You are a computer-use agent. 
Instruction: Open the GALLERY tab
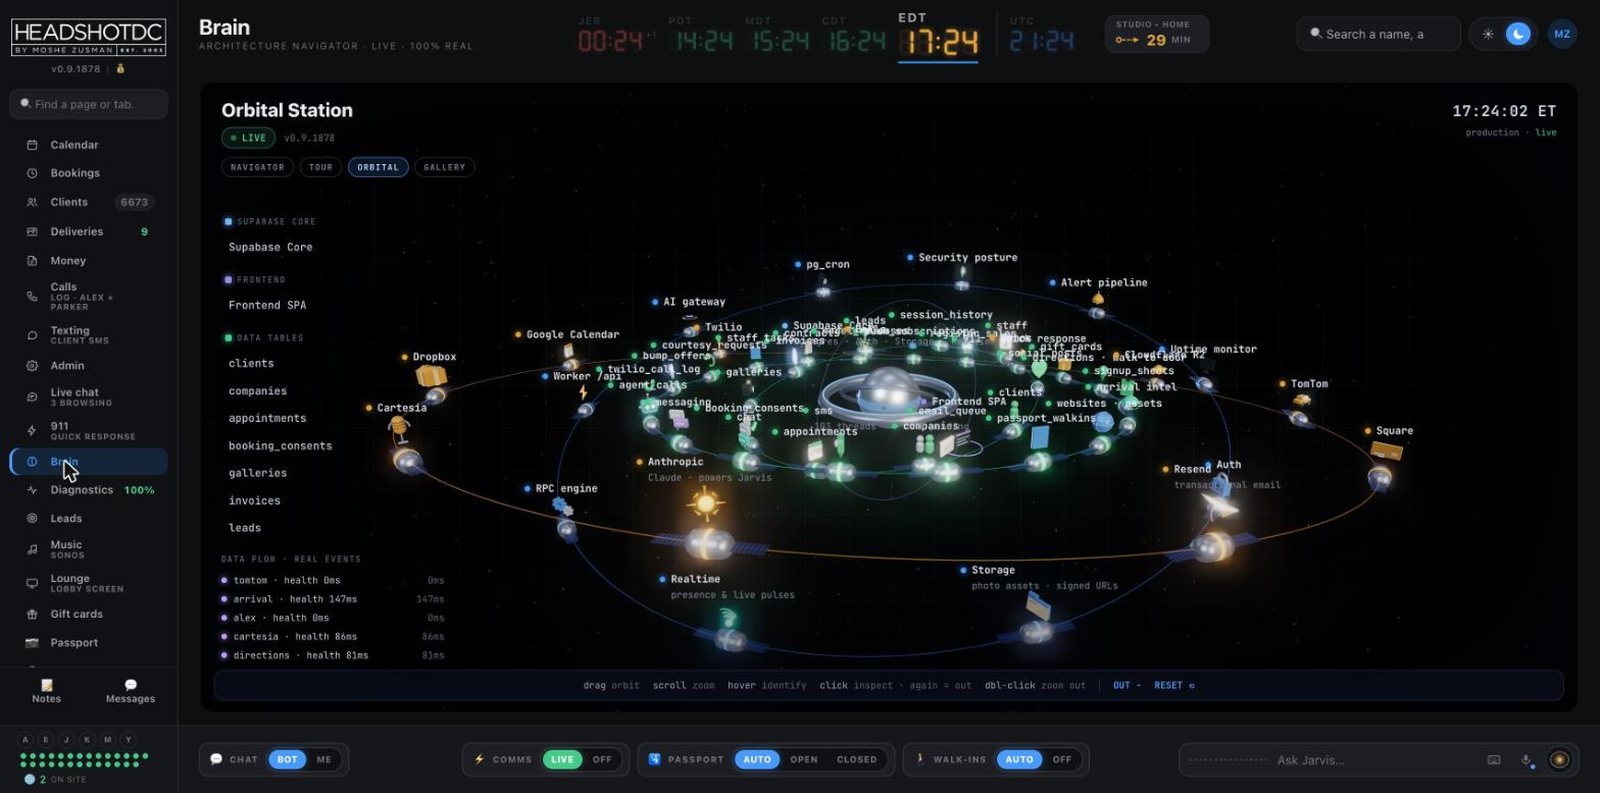[x=444, y=168]
